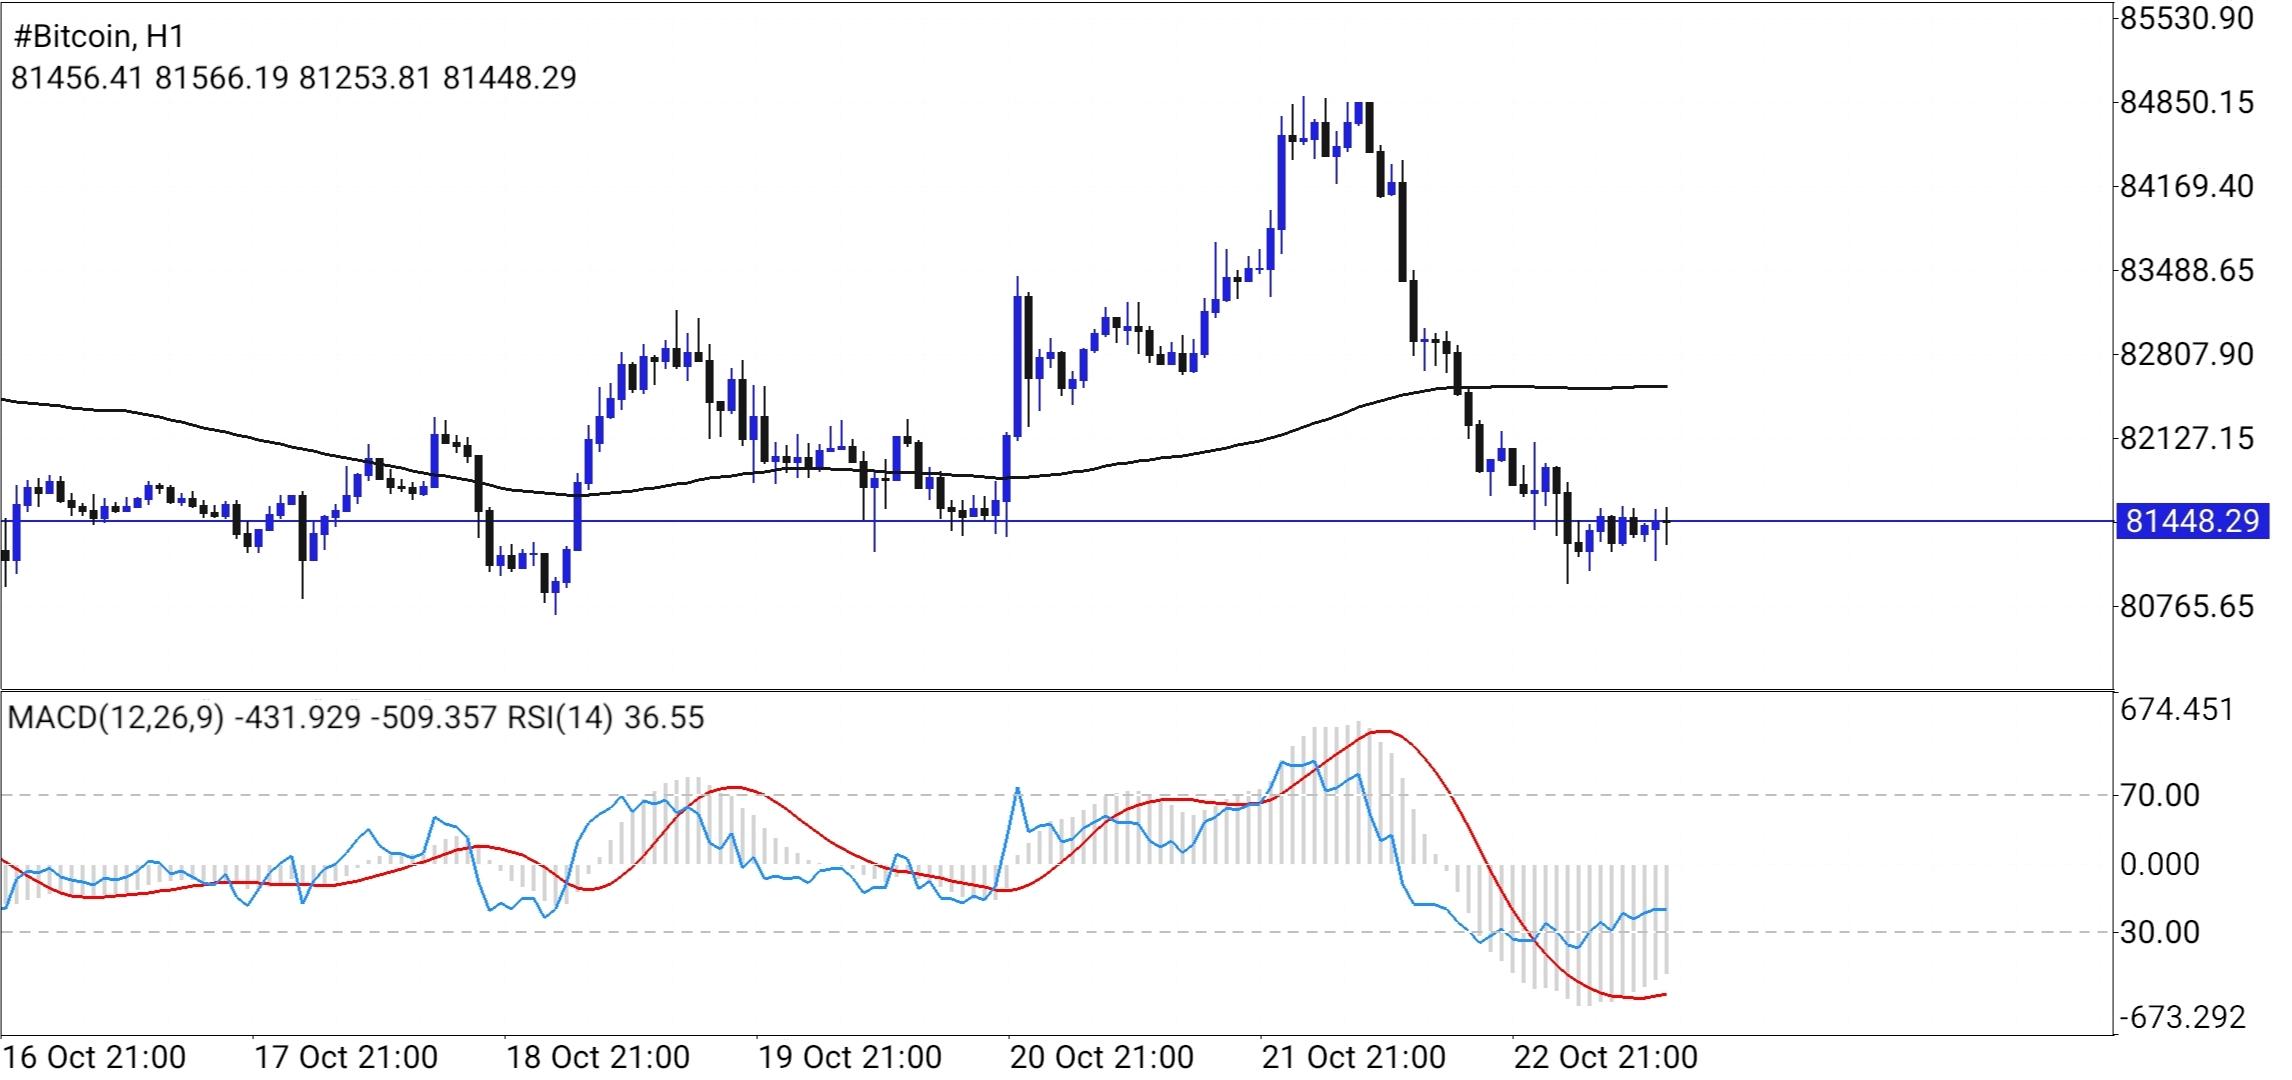Click the 16 Oct 21:00 time label
This screenshot has width=2292, height=1080.
tap(94, 1057)
